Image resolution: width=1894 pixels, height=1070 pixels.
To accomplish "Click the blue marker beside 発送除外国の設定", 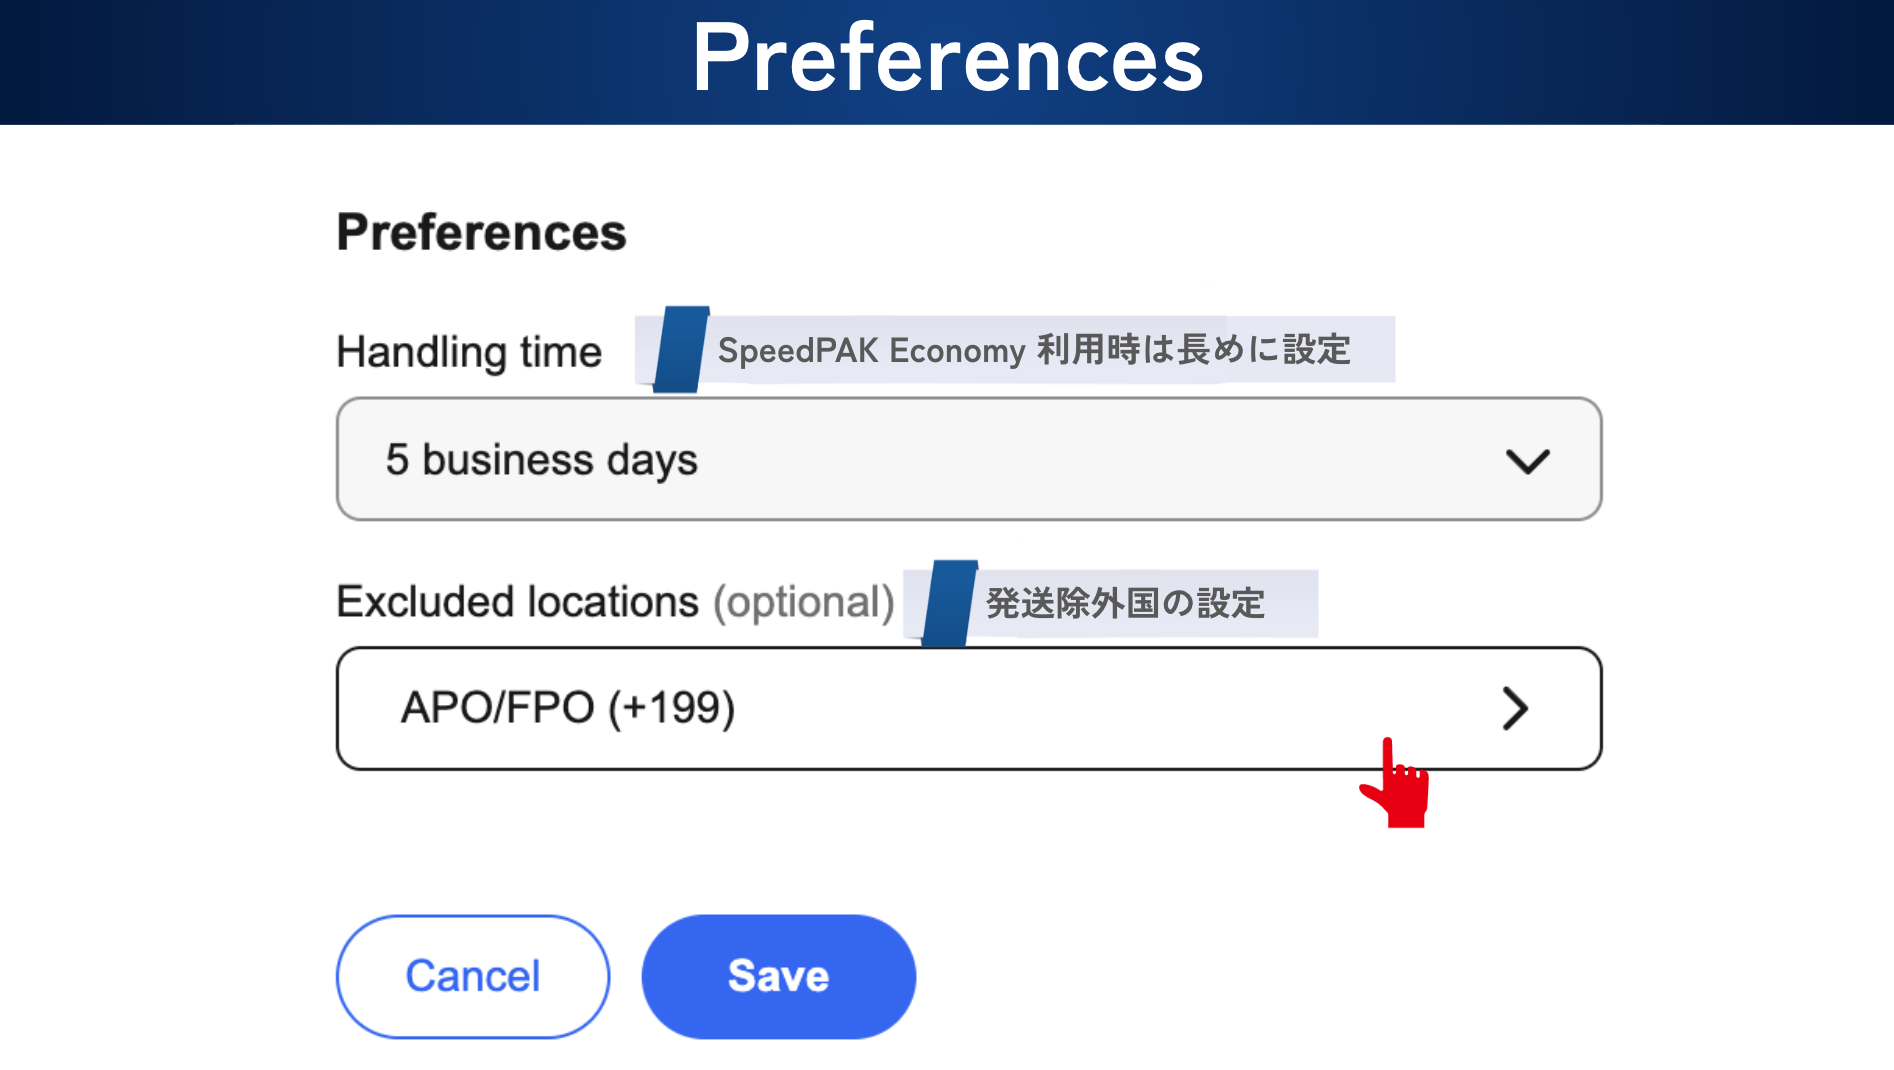I will coord(948,603).
